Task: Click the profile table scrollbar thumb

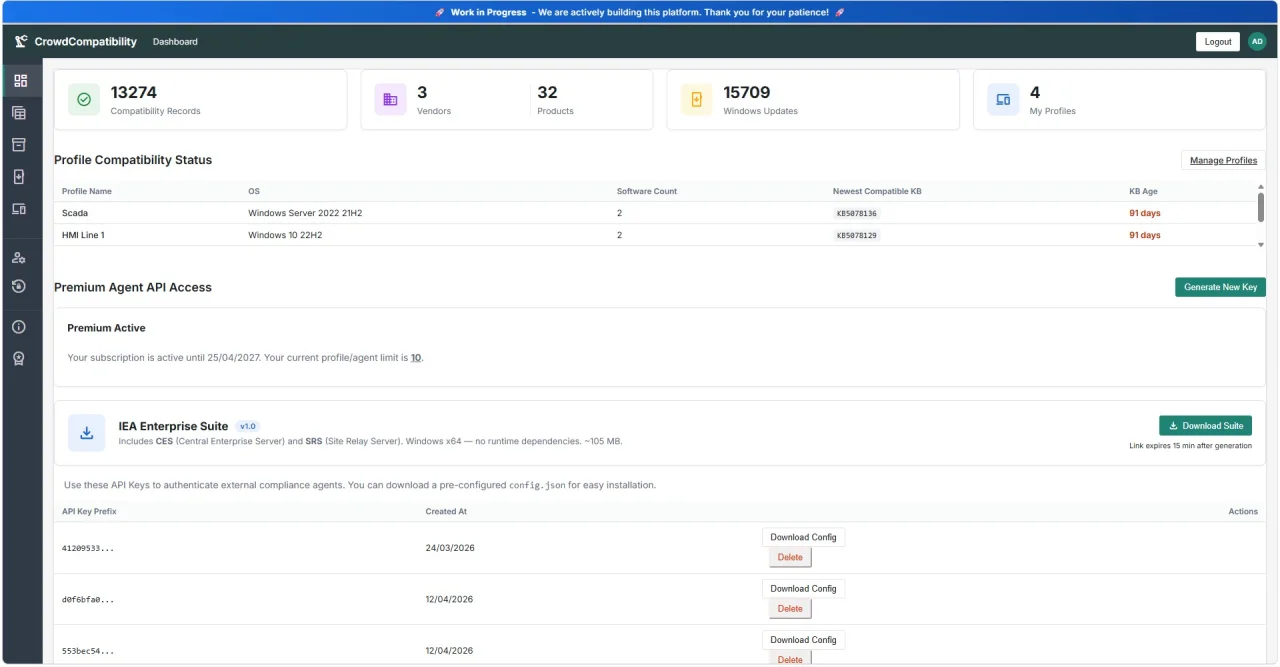Action: click(1261, 207)
